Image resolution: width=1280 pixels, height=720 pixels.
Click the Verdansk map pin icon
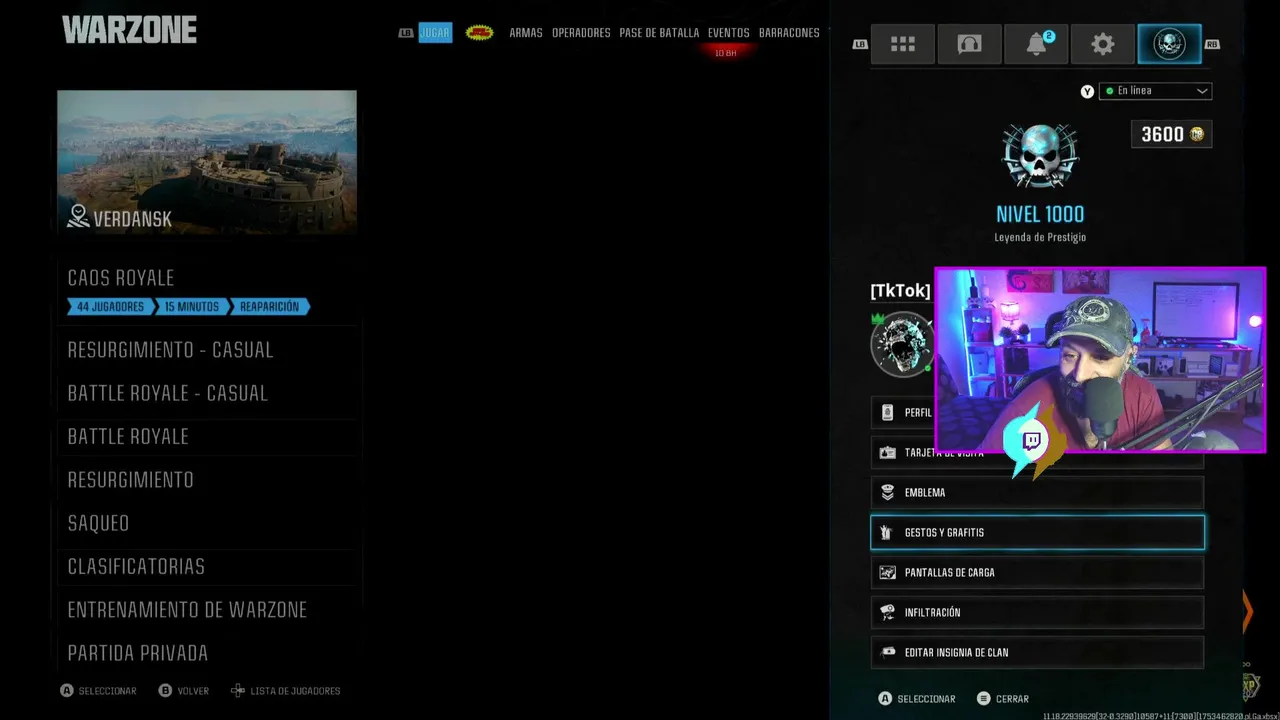tap(78, 216)
